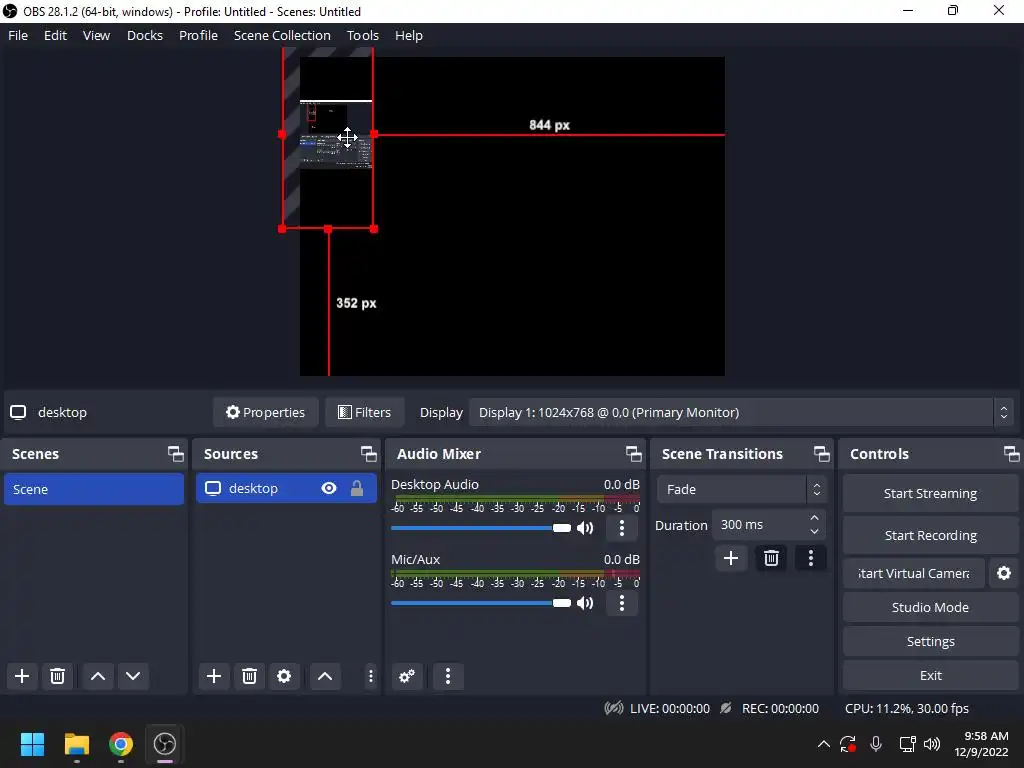
Task: Remove selected source with trash icon
Action: click(x=249, y=676)
